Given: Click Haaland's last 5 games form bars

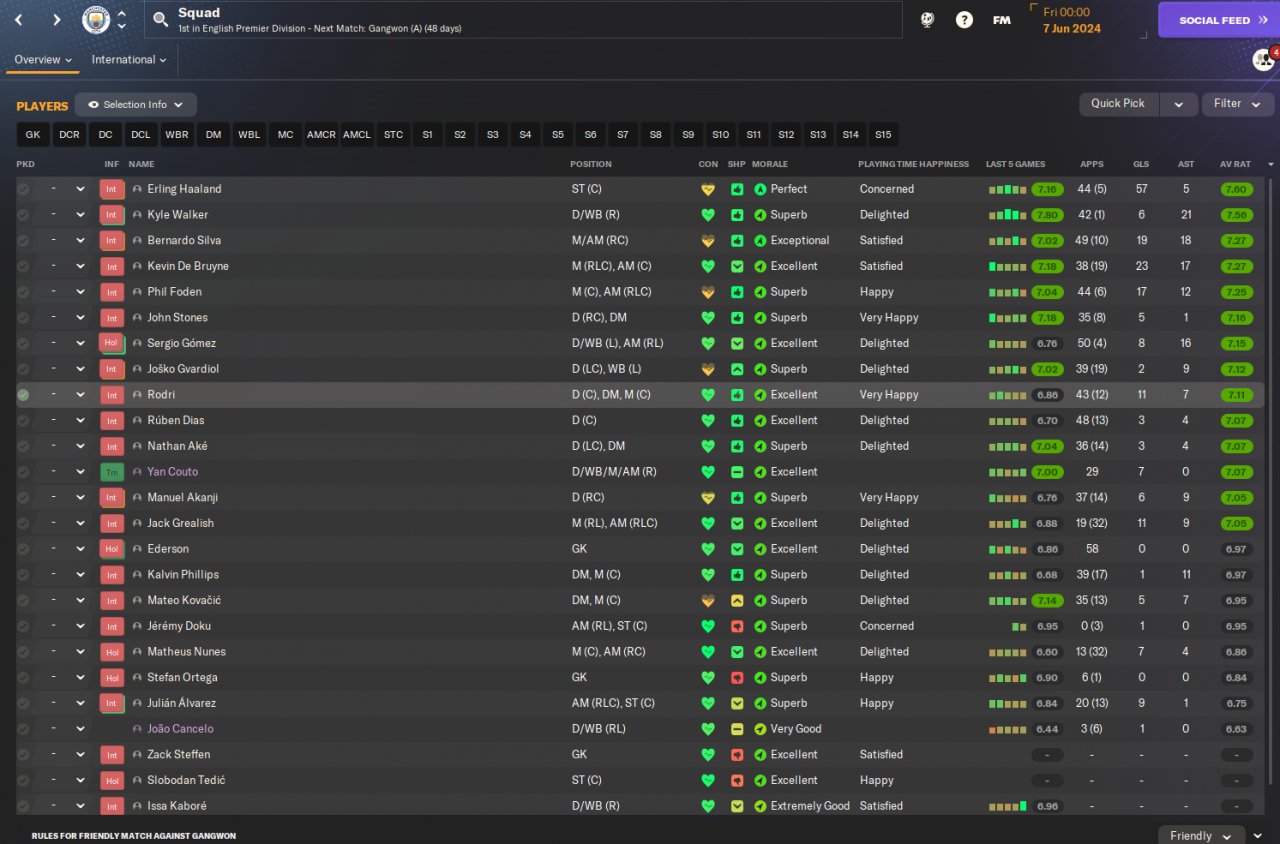Looking at the screenshot, I should click(x=1007, y=189).
